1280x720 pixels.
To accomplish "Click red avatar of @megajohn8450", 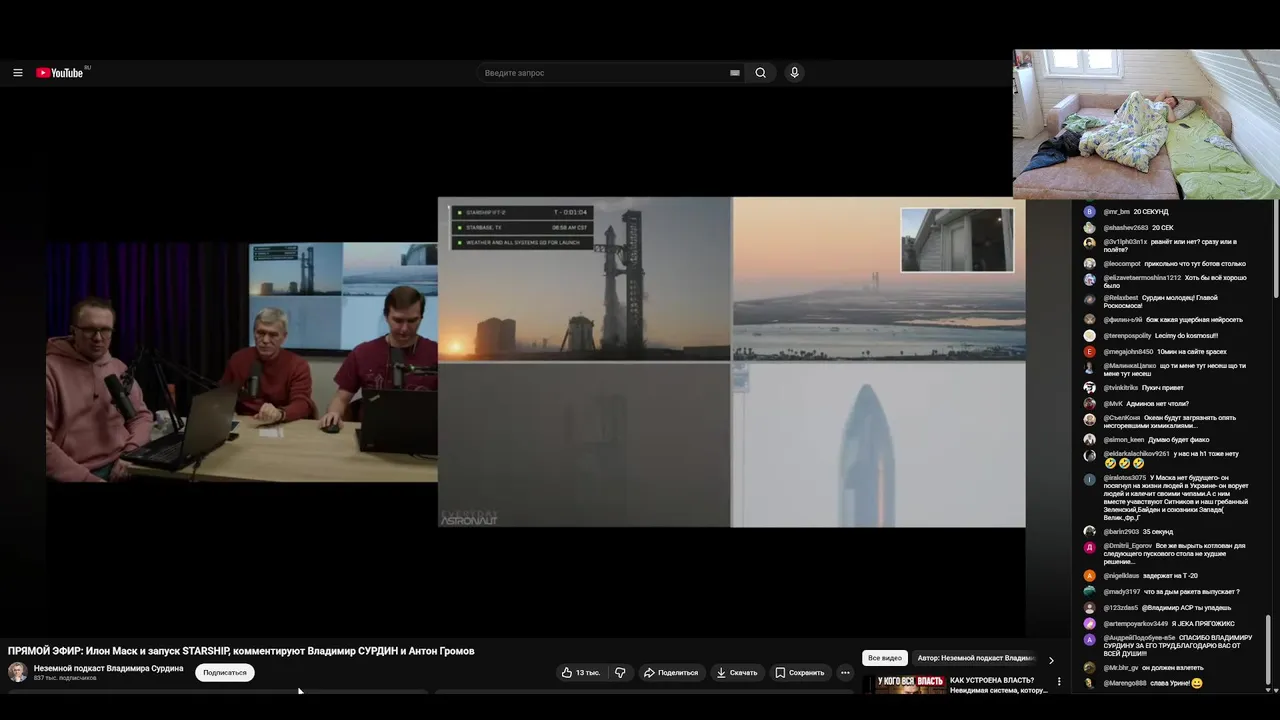I will coord(1090,352).
